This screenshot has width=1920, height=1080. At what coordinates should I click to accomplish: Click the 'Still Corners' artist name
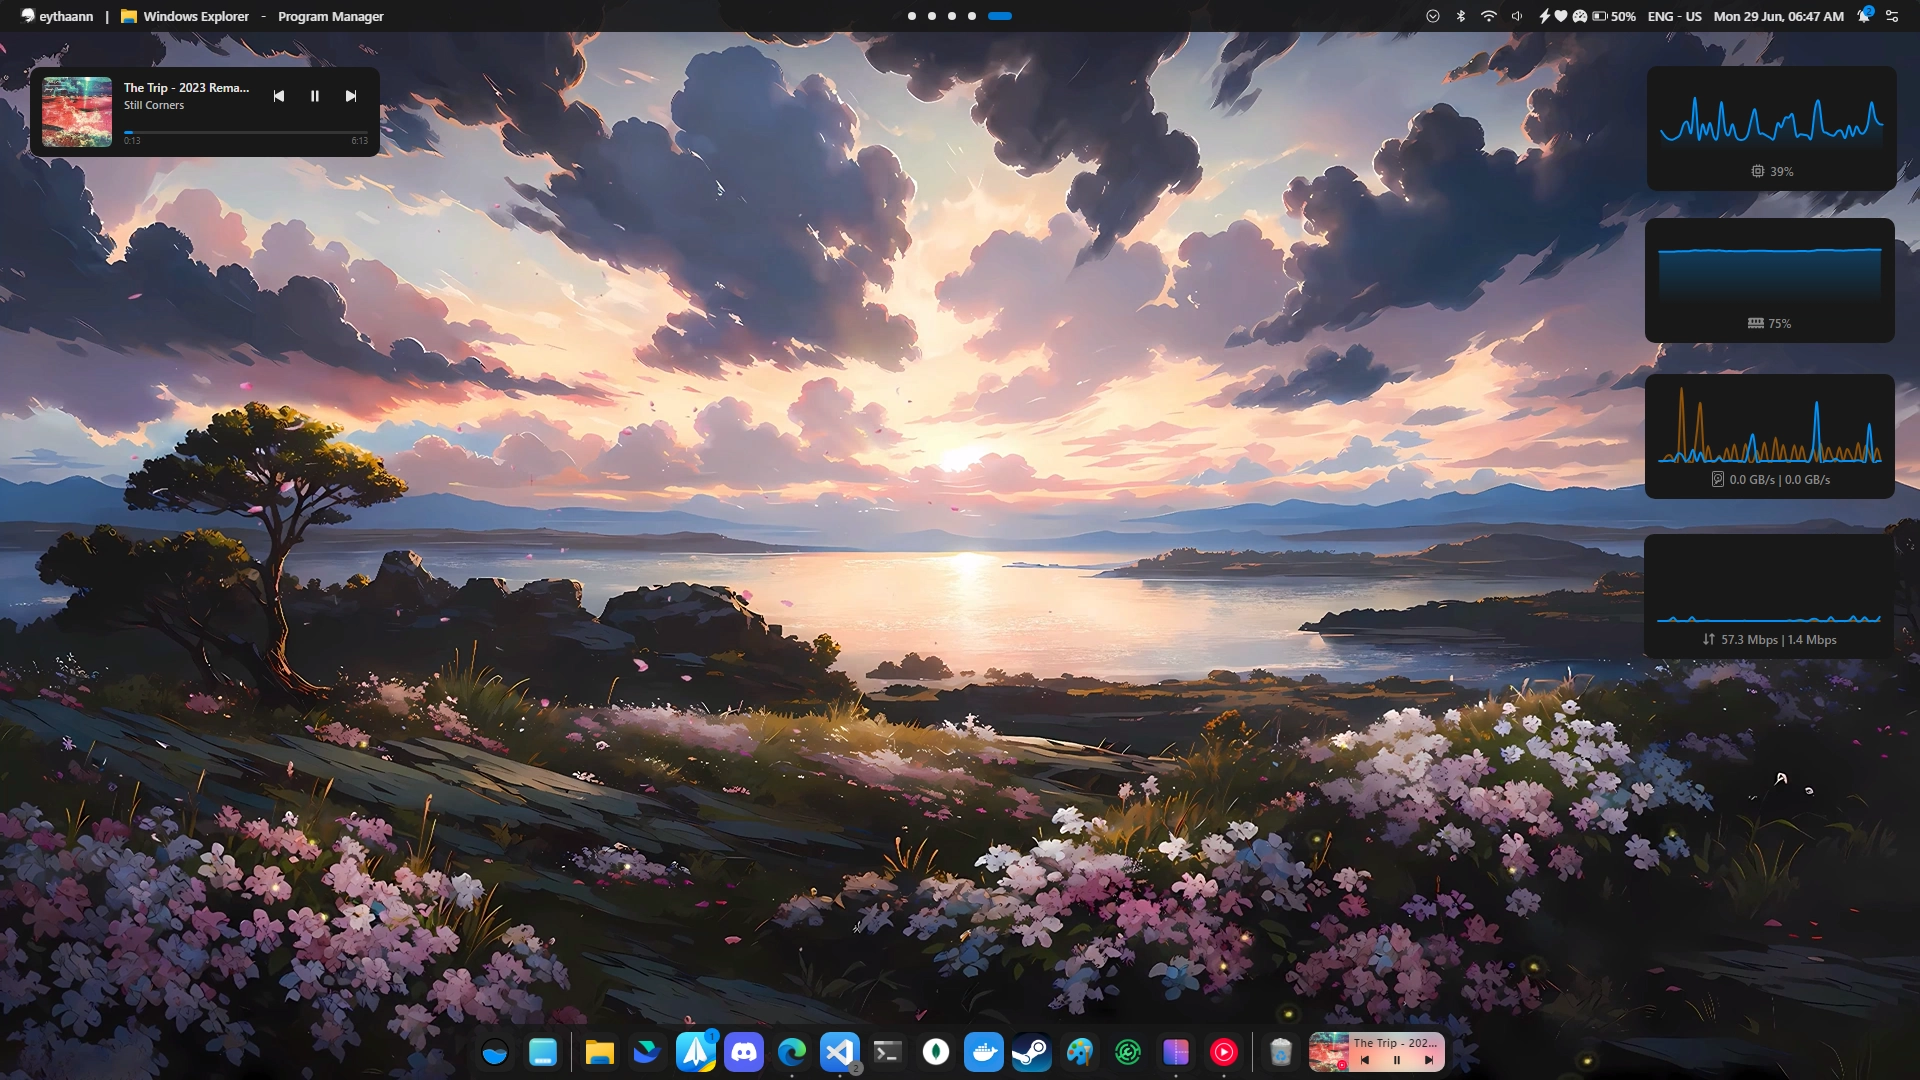click(x=154, y=105)
